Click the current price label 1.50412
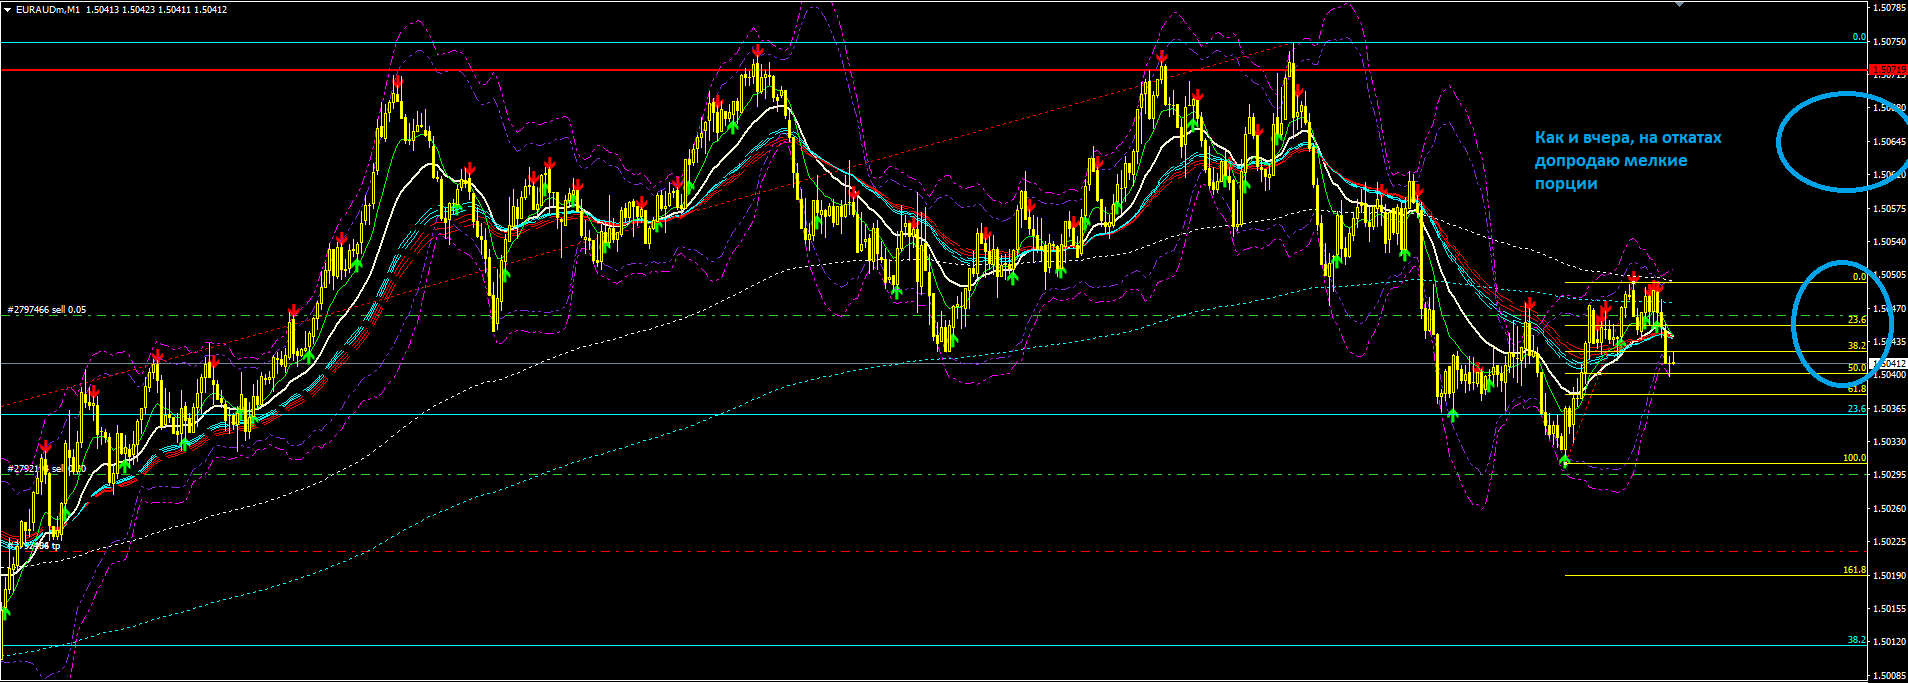The height and width of the screenshot is (683, 1908). pos(1887,363)
